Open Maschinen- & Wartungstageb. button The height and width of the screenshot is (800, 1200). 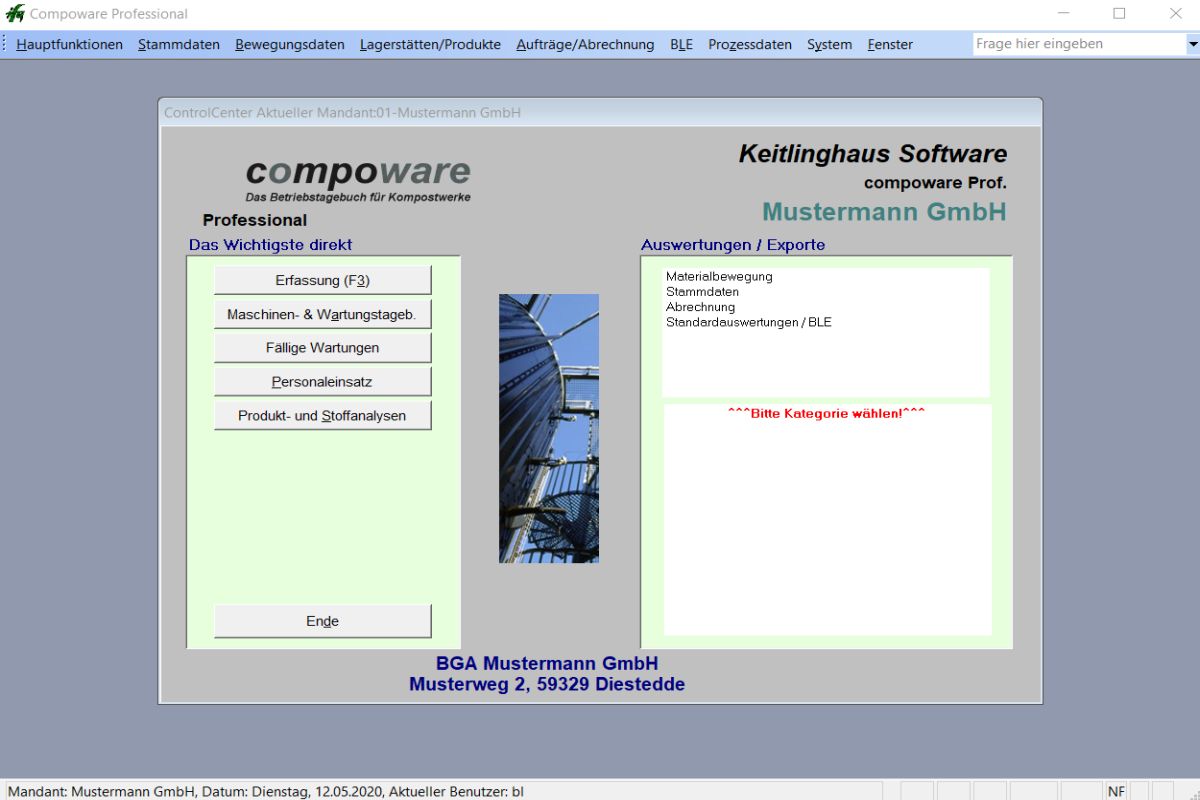tap(323, 315)
